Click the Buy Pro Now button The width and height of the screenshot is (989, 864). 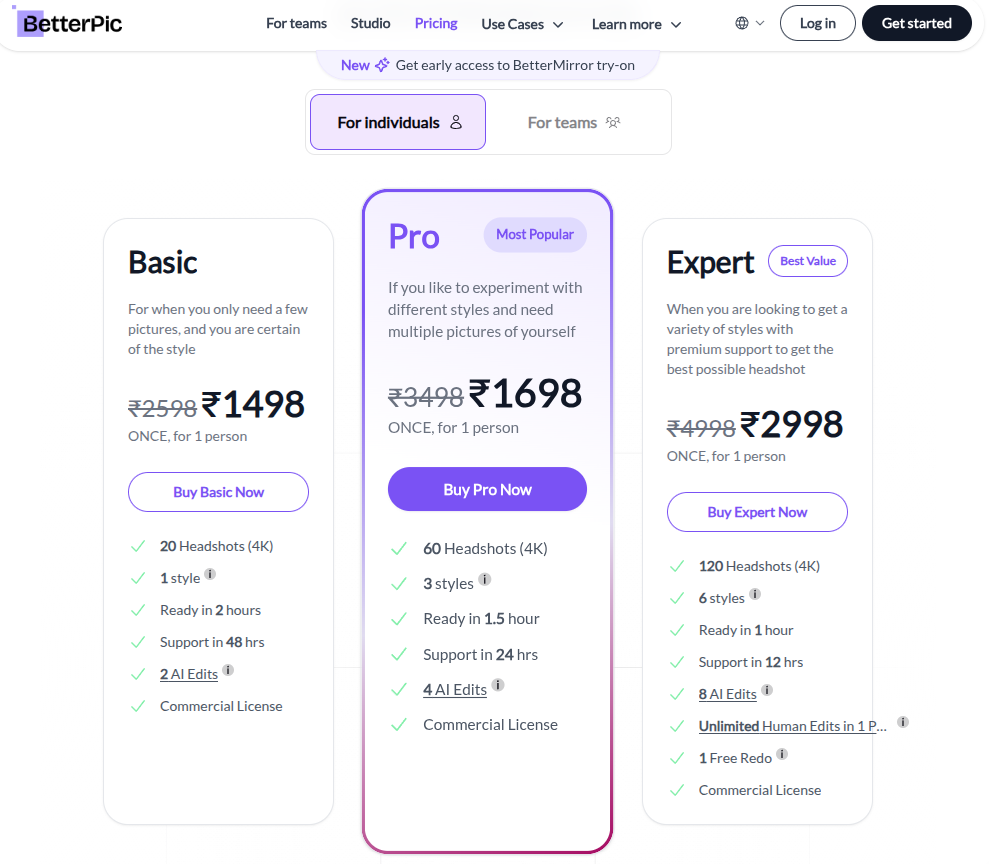pos(487,488)
